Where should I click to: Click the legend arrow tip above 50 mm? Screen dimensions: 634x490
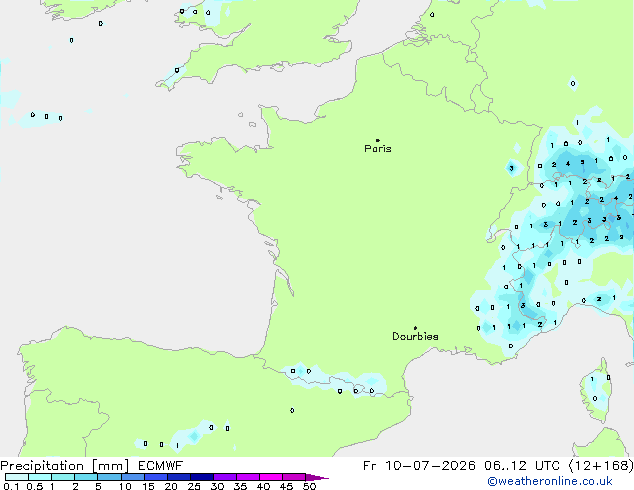point(317,477)
